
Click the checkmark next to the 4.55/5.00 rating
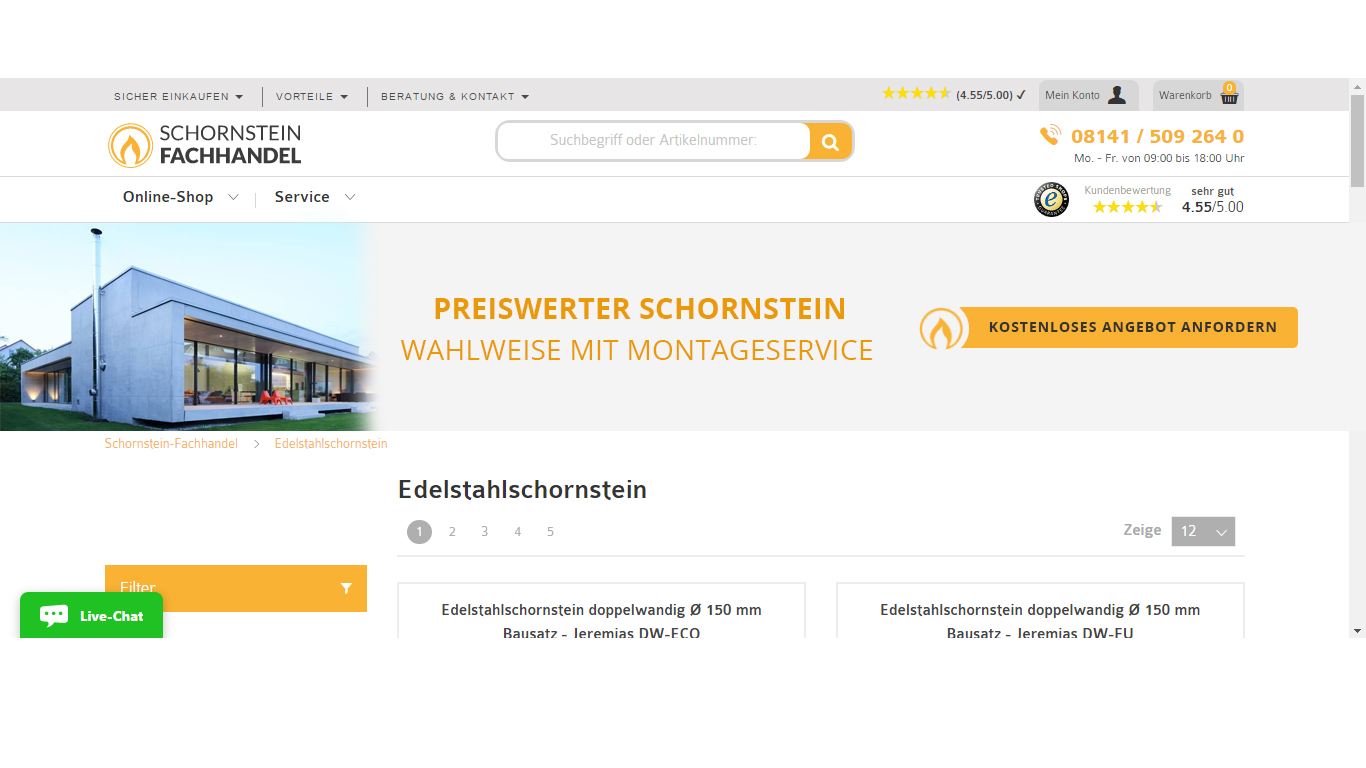pyautogui.click(x=1020, y=93)
